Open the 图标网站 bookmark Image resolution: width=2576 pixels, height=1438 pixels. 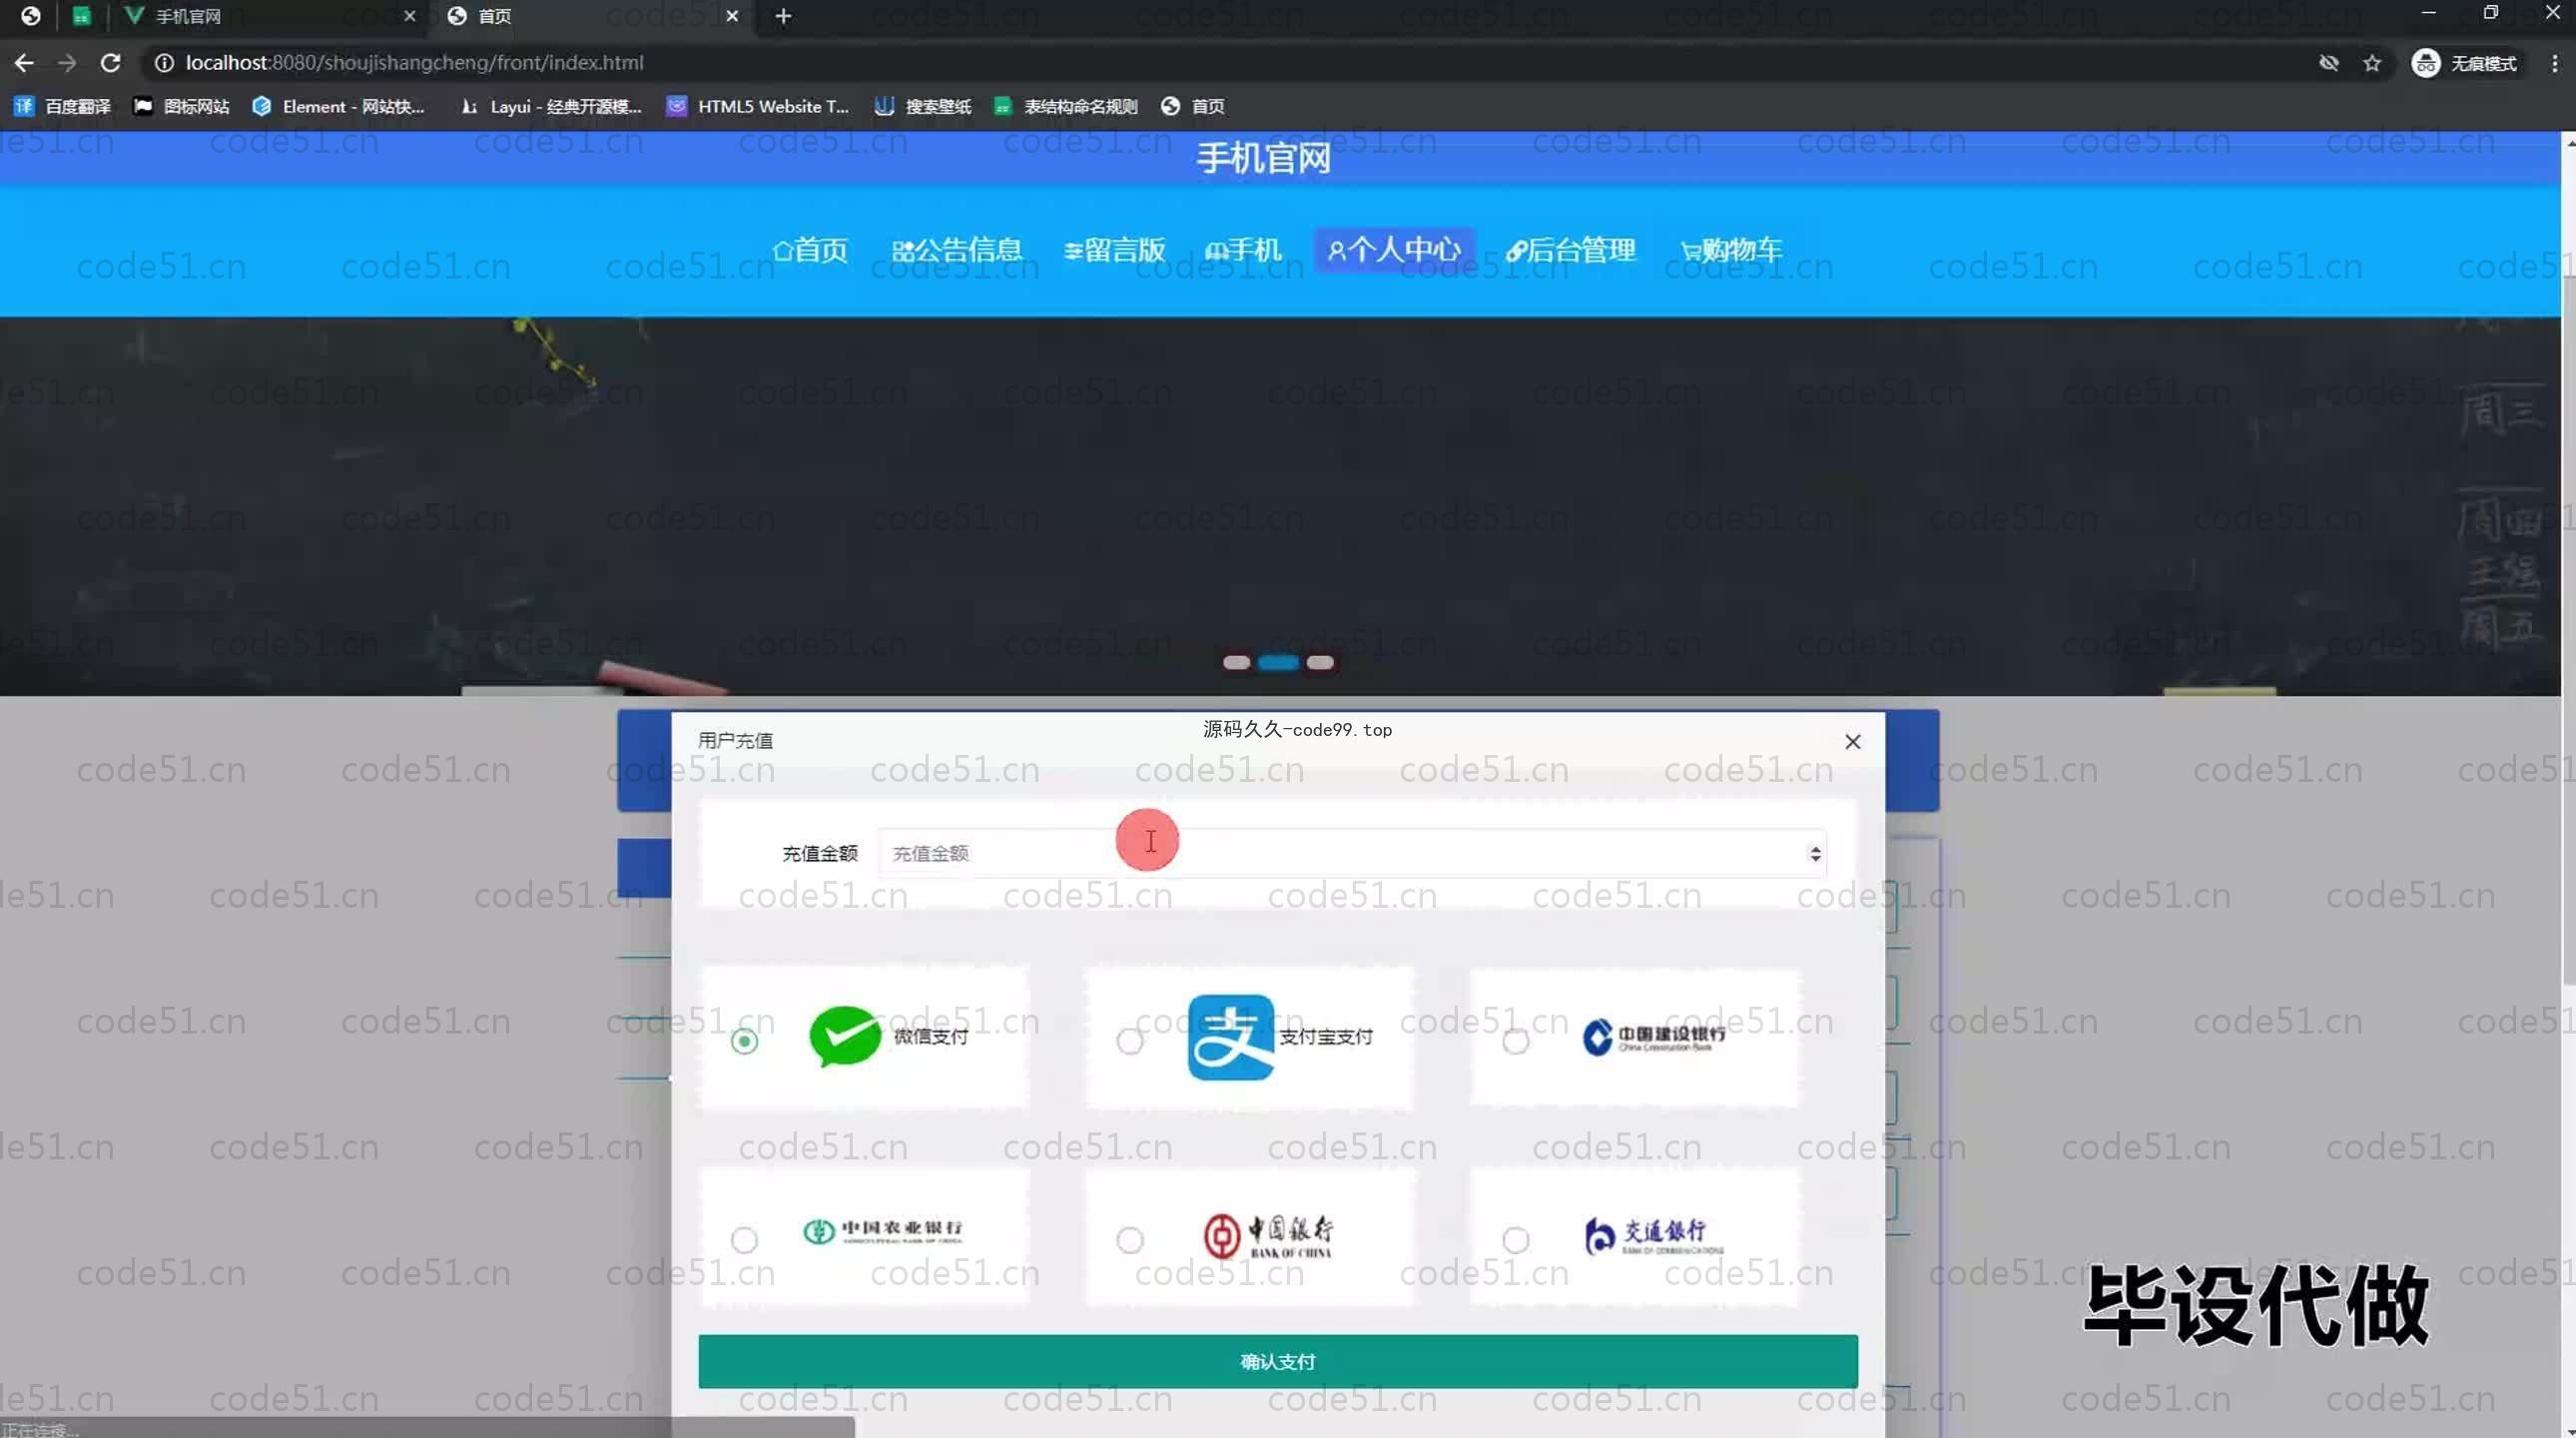(x=182, y=107)
